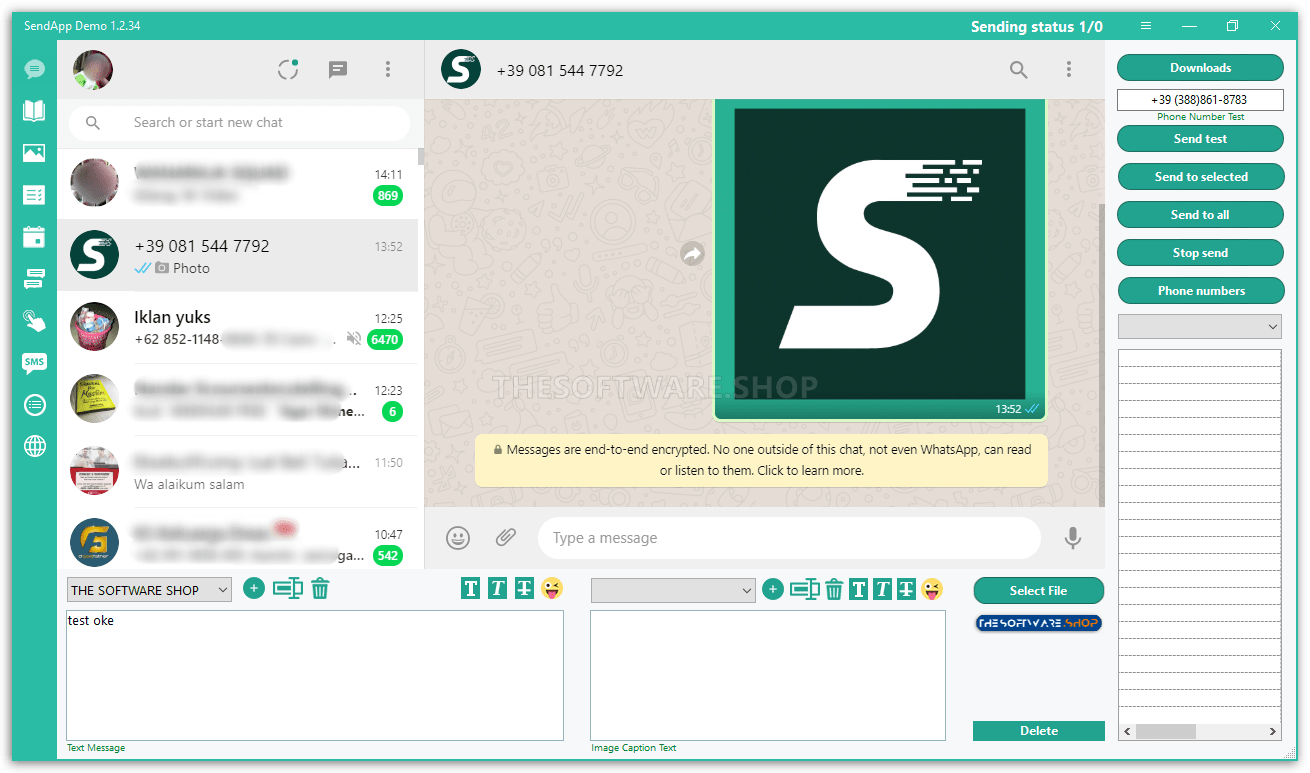
Task: Open the sent S logo photo
Action: tap(880, 254)
